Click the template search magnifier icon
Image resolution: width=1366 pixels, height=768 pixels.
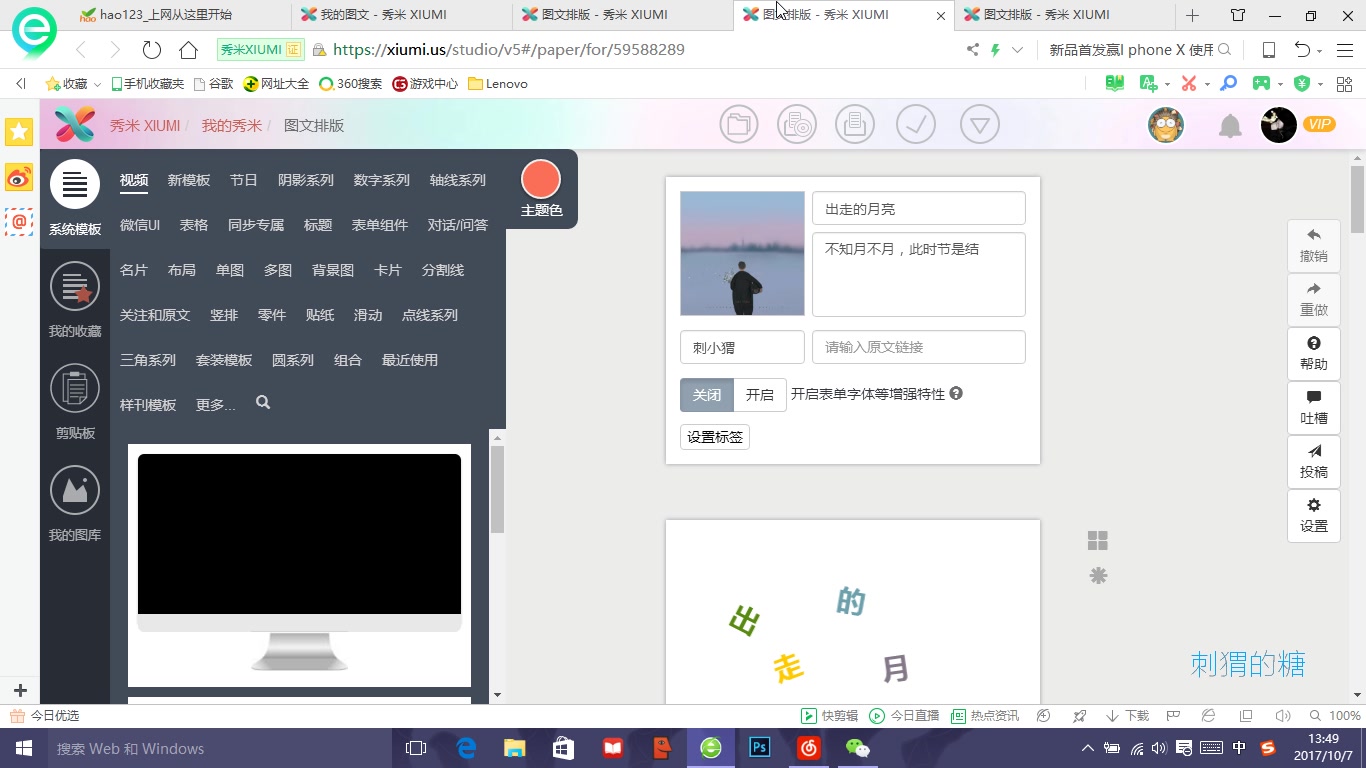click(262, 403)
